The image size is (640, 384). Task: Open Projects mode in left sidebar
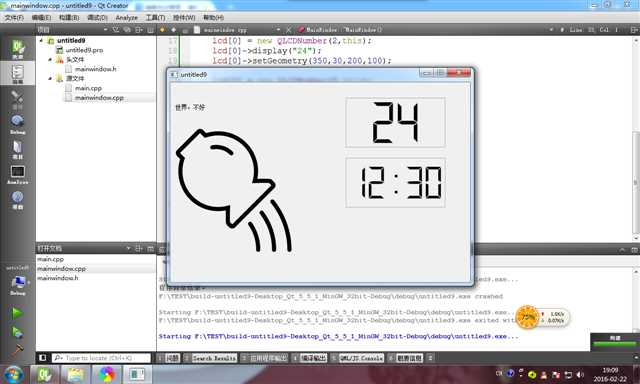click(x=18, y=149)
